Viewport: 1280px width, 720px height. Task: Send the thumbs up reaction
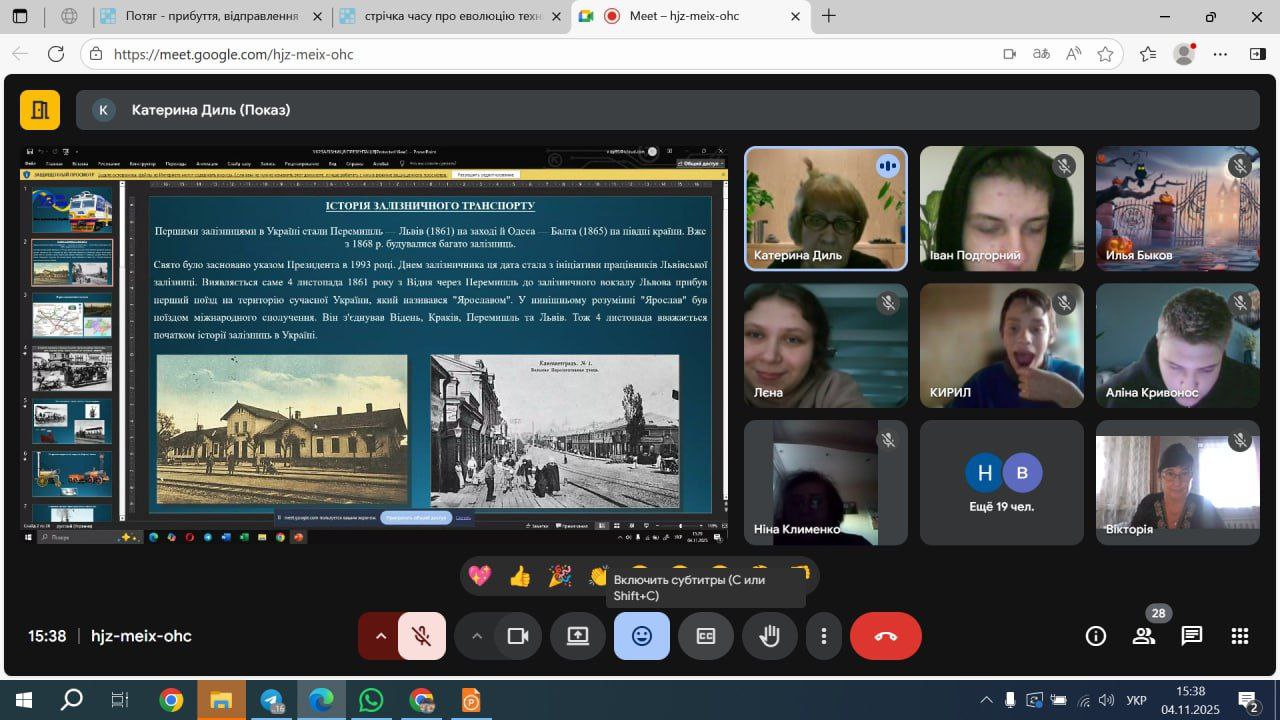pyautogui.click(x=520, y=576)
